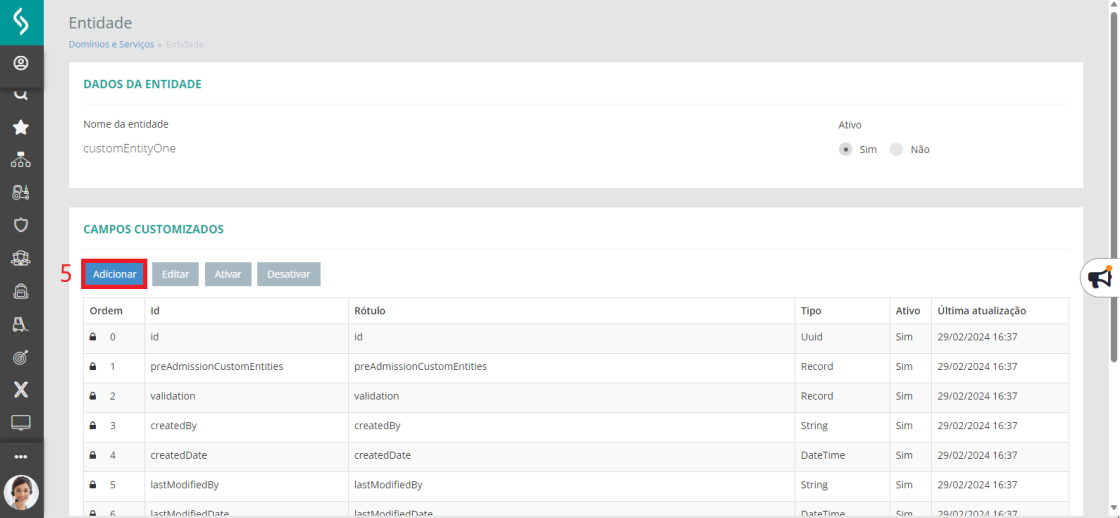Image resolution: width=1120 pixels, height=518 pixels.
Task: Open the target icon in sidebar
Action: tap(21, 357)
